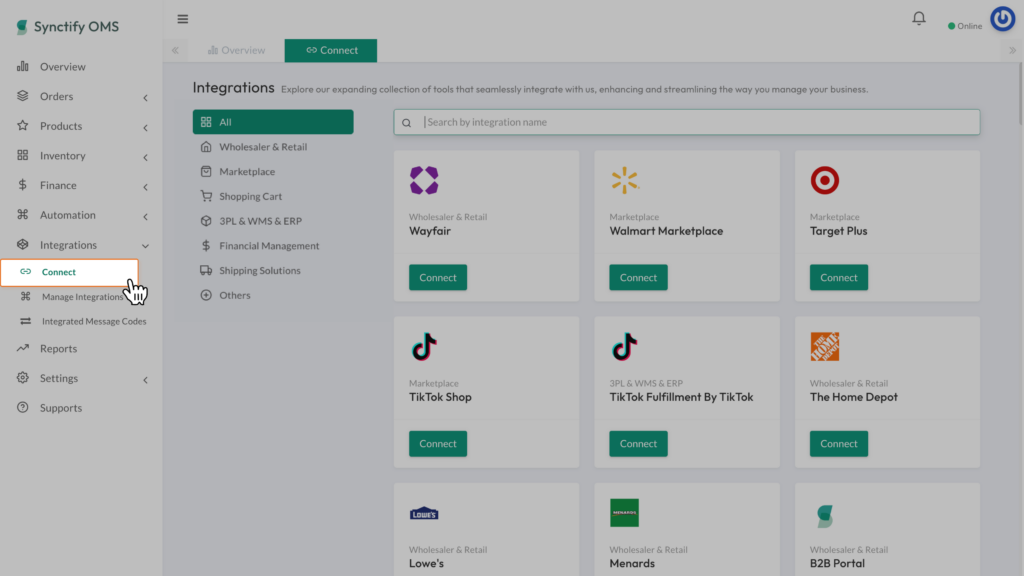Viewport: 1024px width, 576px height.
Task: Click The Home Depot logo
Action: tap(825, 347)
